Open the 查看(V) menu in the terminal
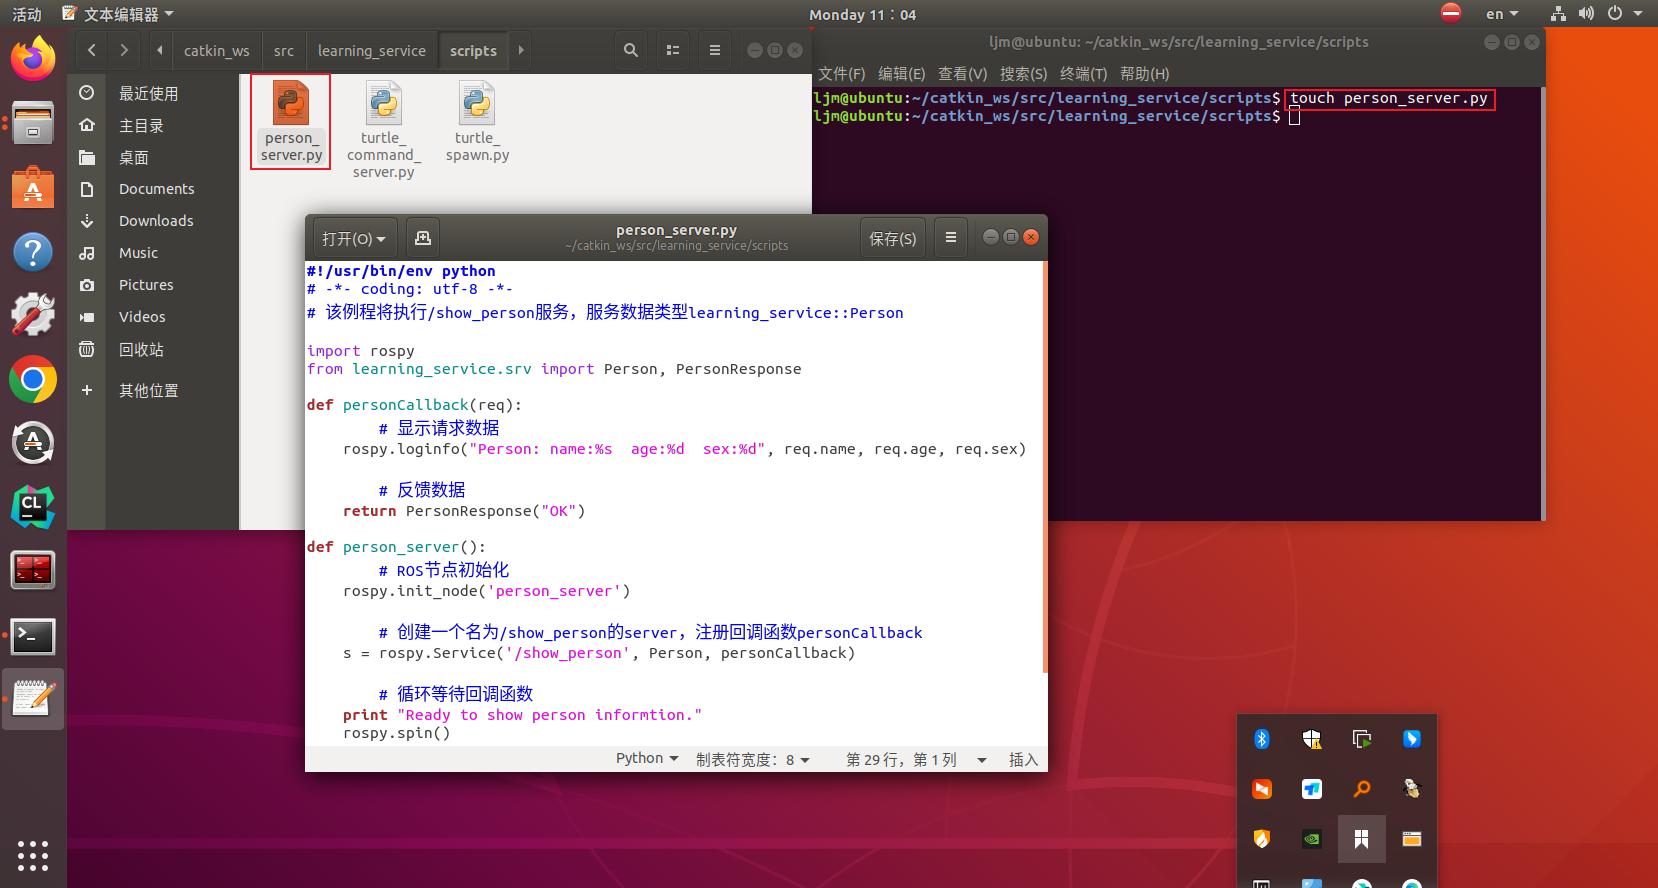 pos(962,74)
